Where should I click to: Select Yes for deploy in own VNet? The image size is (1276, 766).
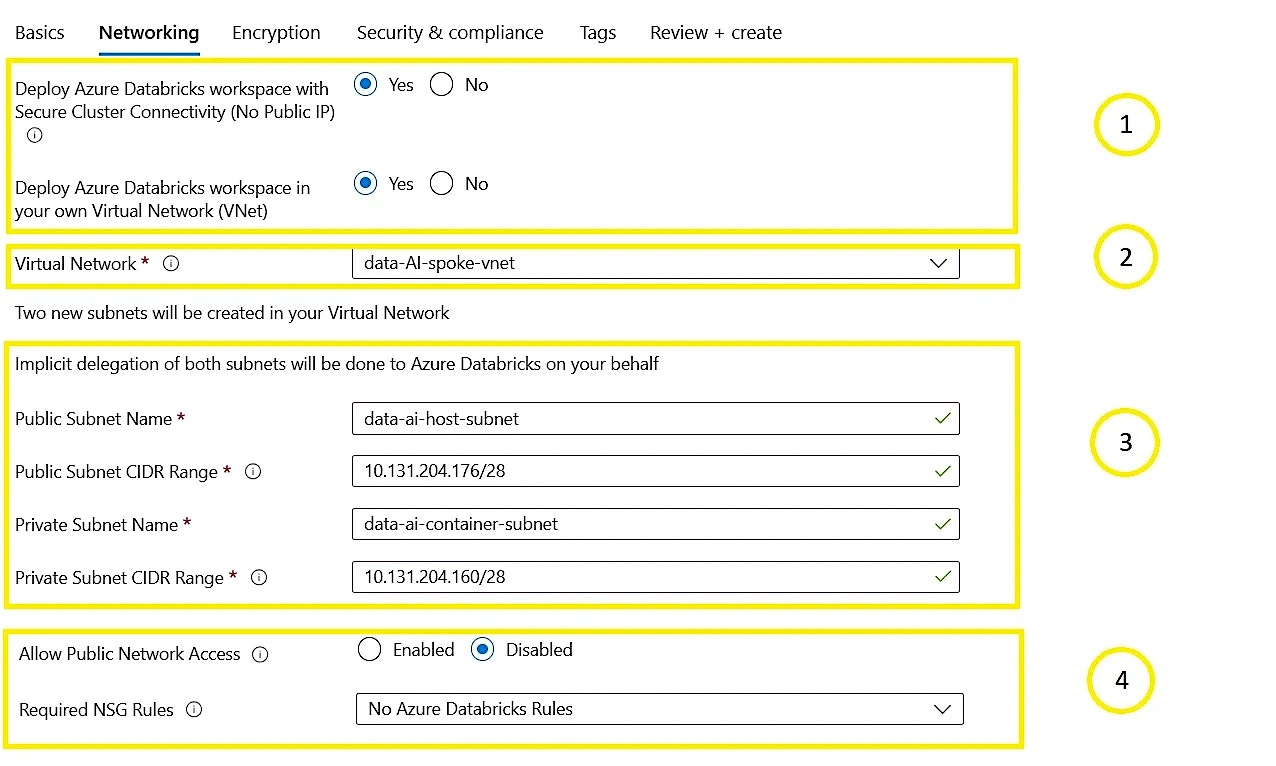pos(366,184)
